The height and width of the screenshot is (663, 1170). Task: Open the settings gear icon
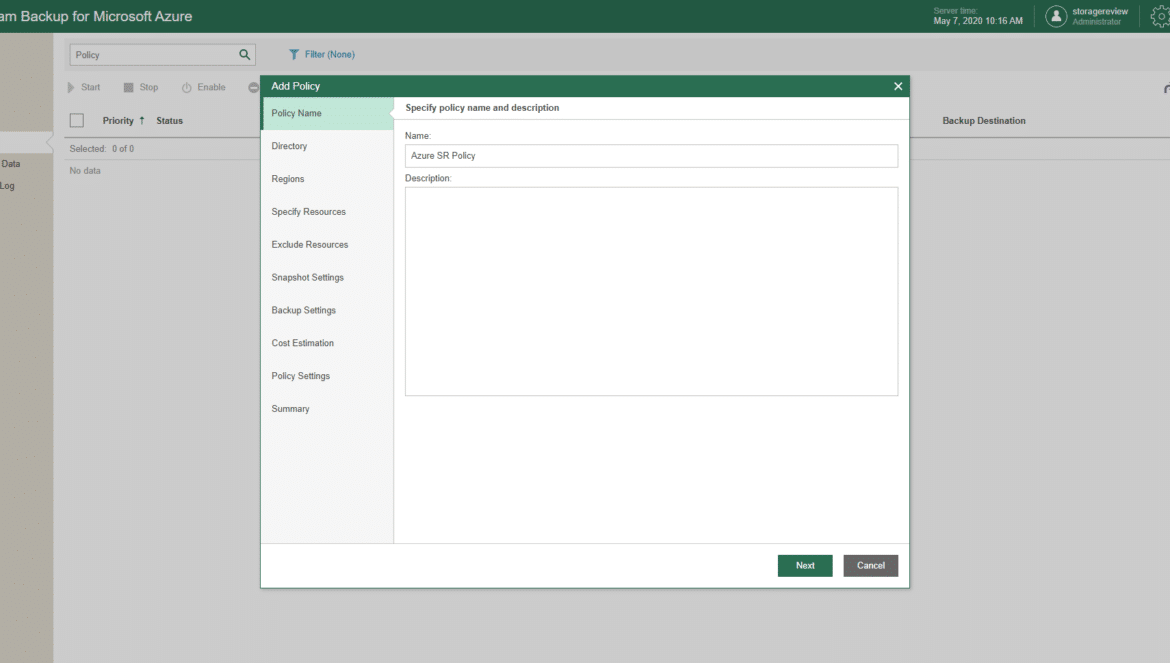1160,16
